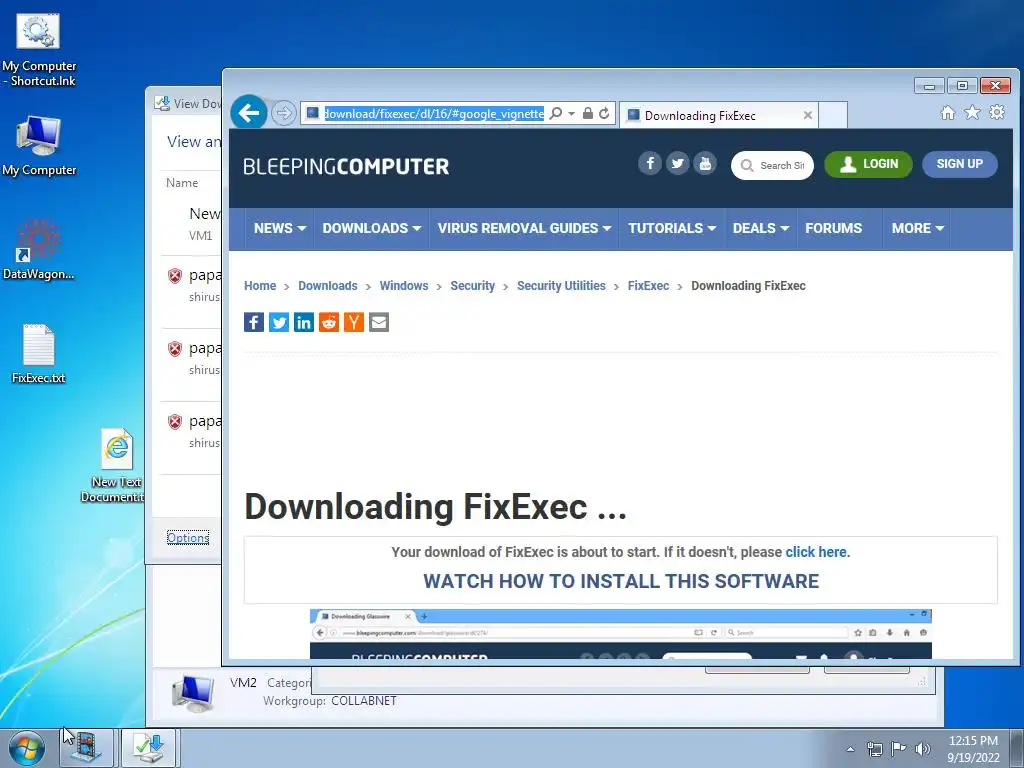
Task: Go to Downloads breadcrumb link
Action: tap(328, 285)
